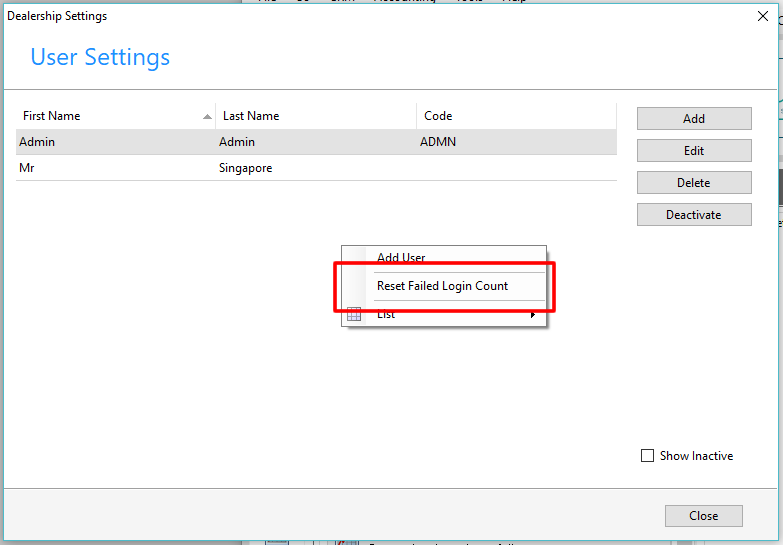Open the List context menu entry
This screenshot has width=783, height=545.
(x=386, y=314)
